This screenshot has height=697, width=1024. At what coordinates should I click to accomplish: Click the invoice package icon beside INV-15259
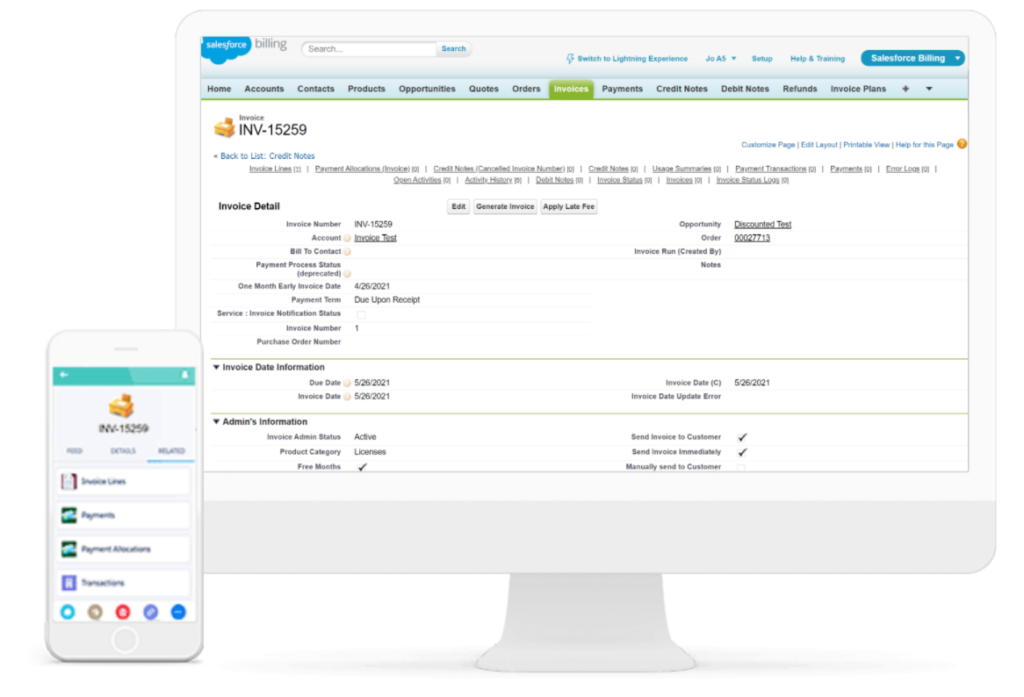point(227,125)
